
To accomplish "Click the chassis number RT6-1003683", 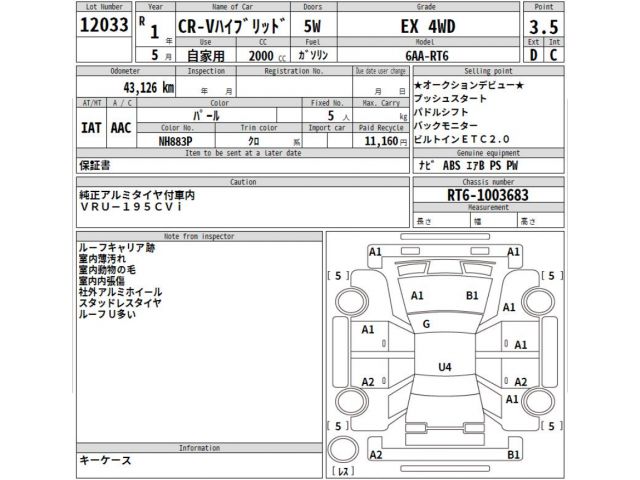I will tap(488, 195).
